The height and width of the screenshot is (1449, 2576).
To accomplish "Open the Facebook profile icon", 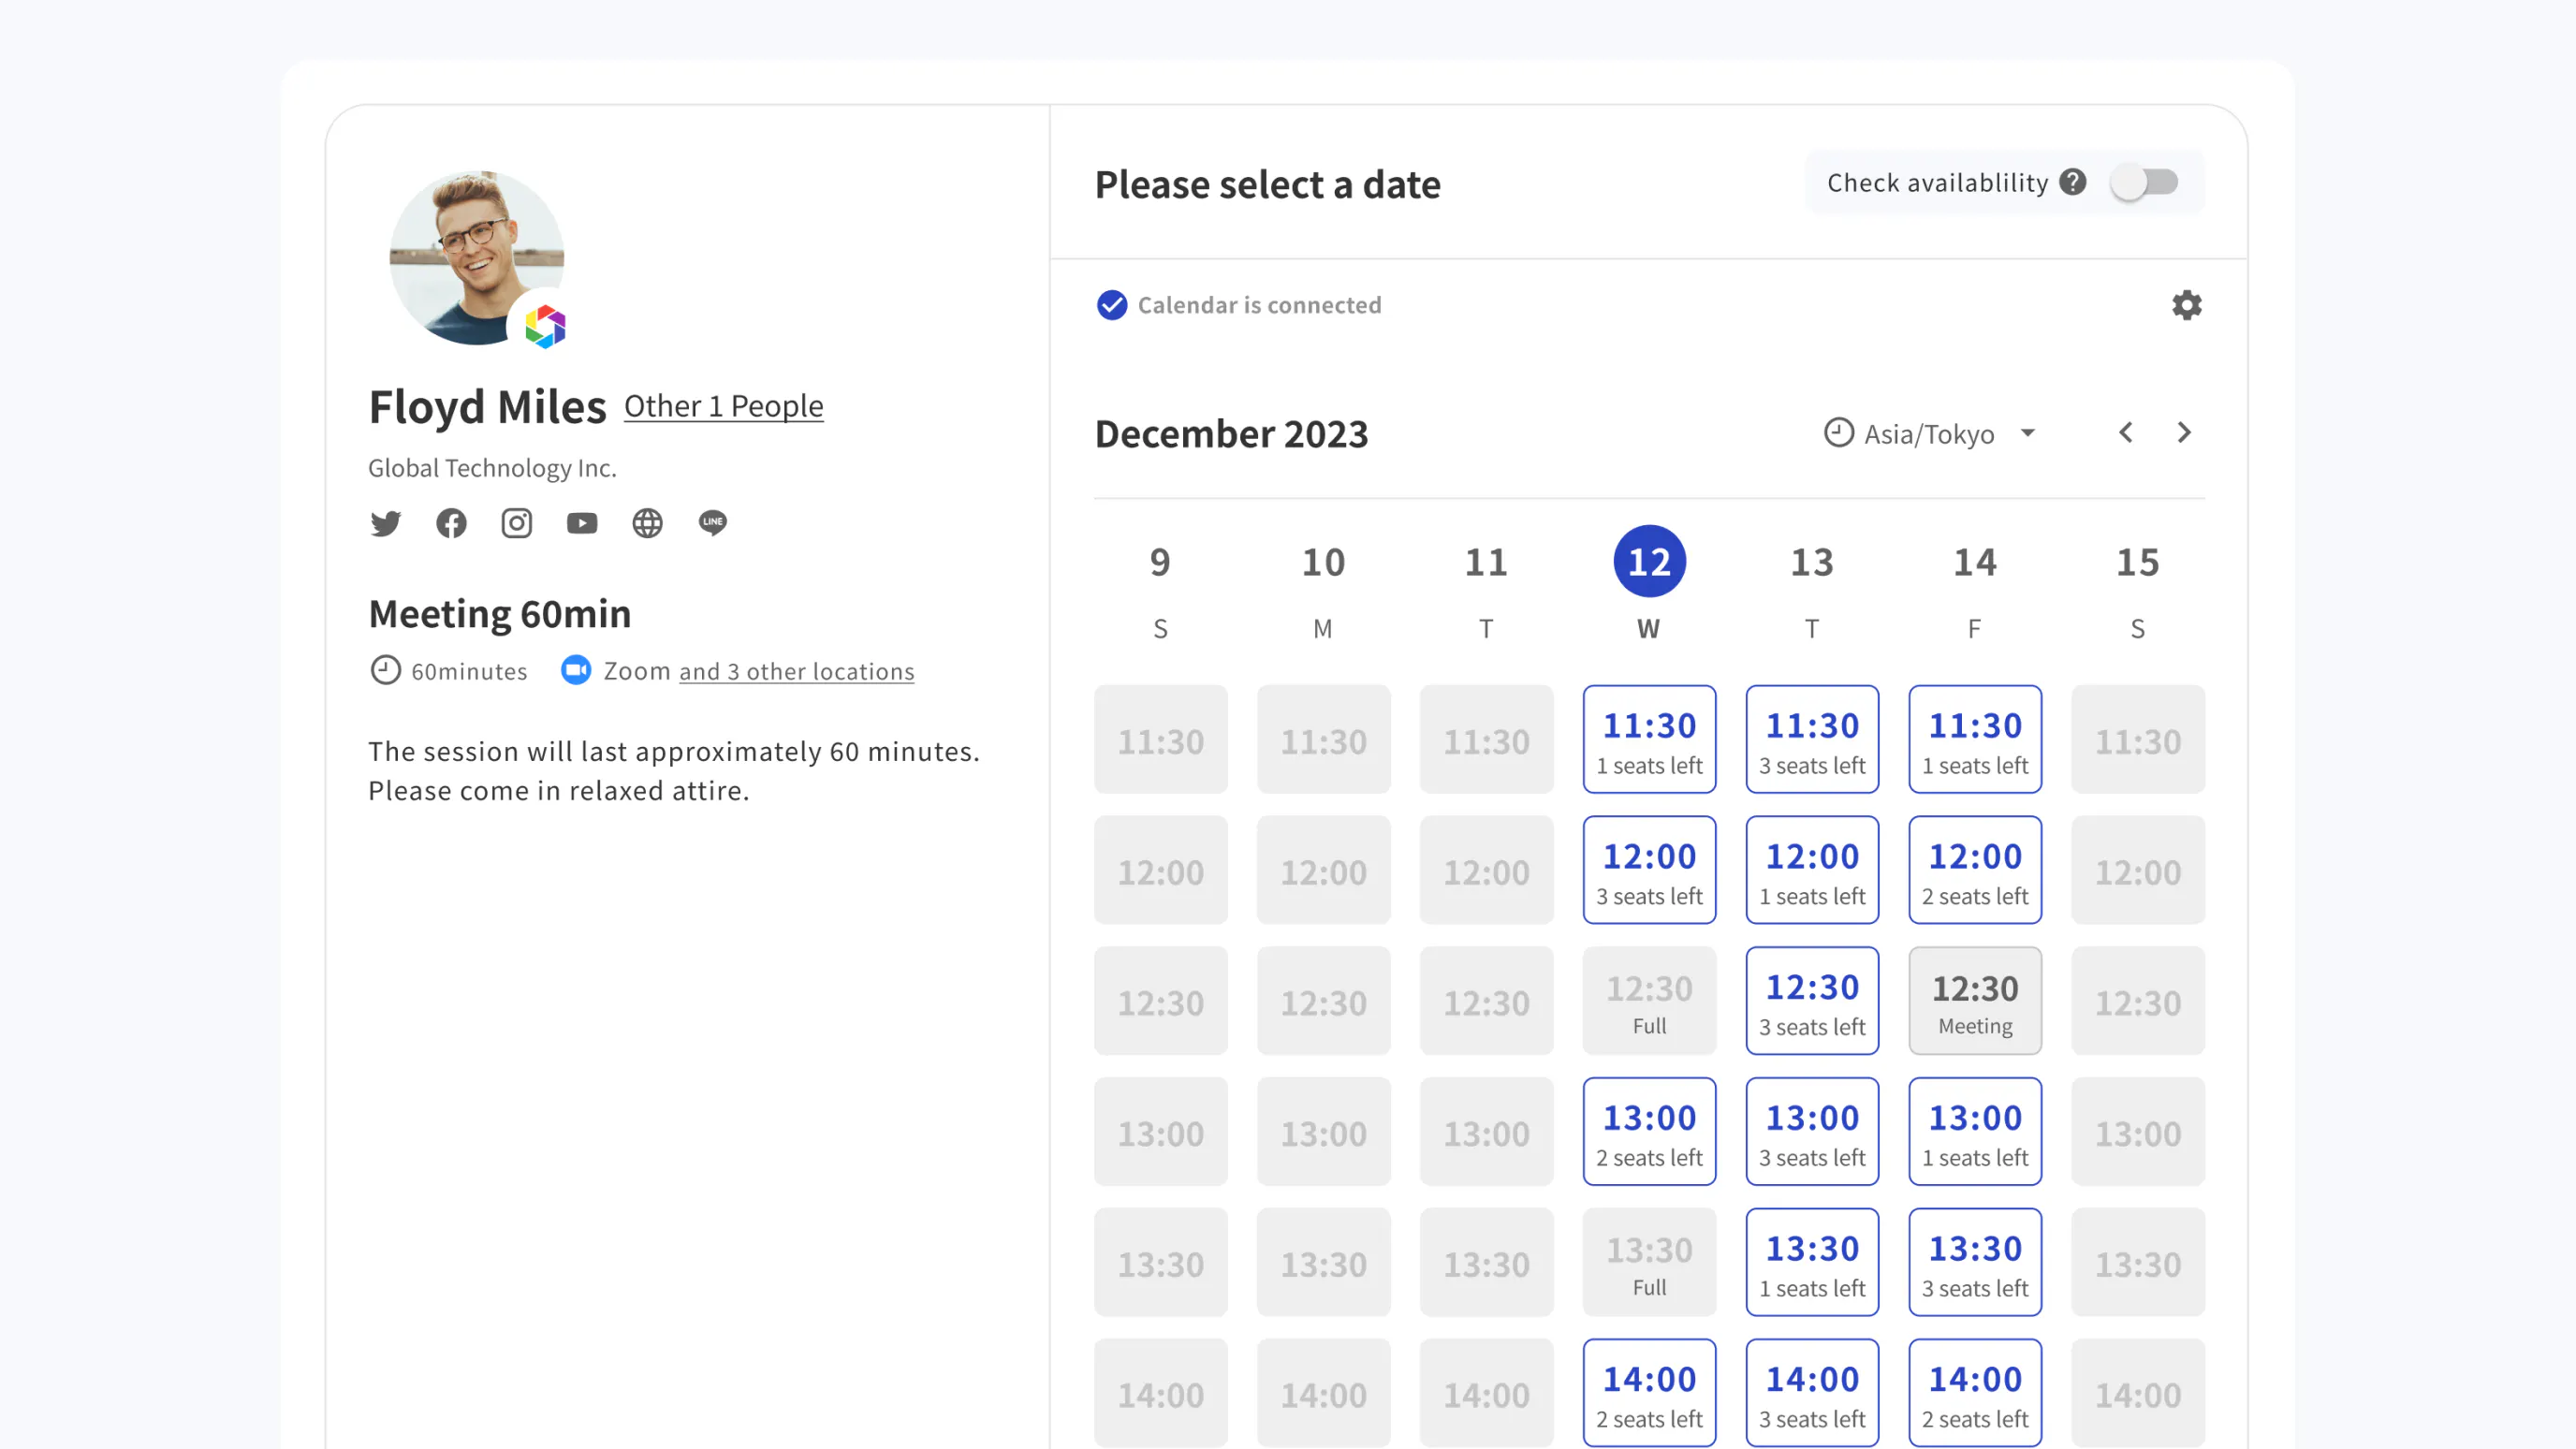I will (x=451, y=523).
